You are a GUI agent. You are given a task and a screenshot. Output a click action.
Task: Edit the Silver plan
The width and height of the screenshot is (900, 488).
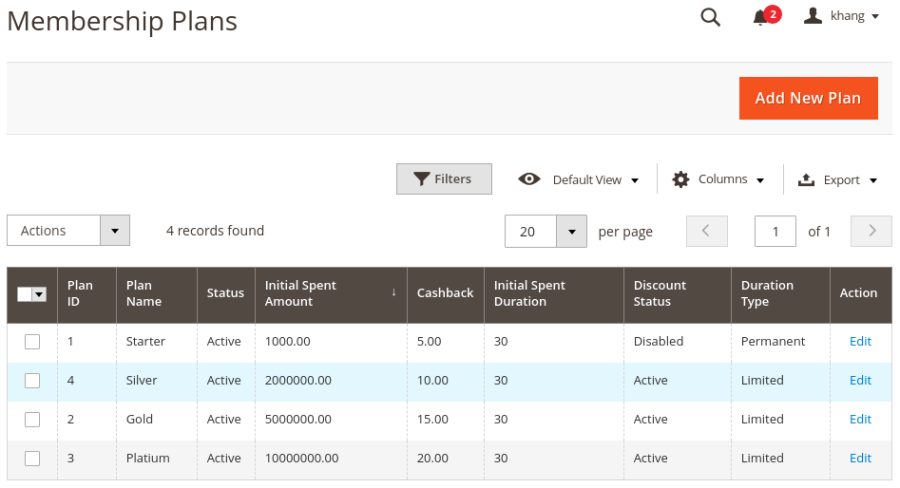point(860,381)
